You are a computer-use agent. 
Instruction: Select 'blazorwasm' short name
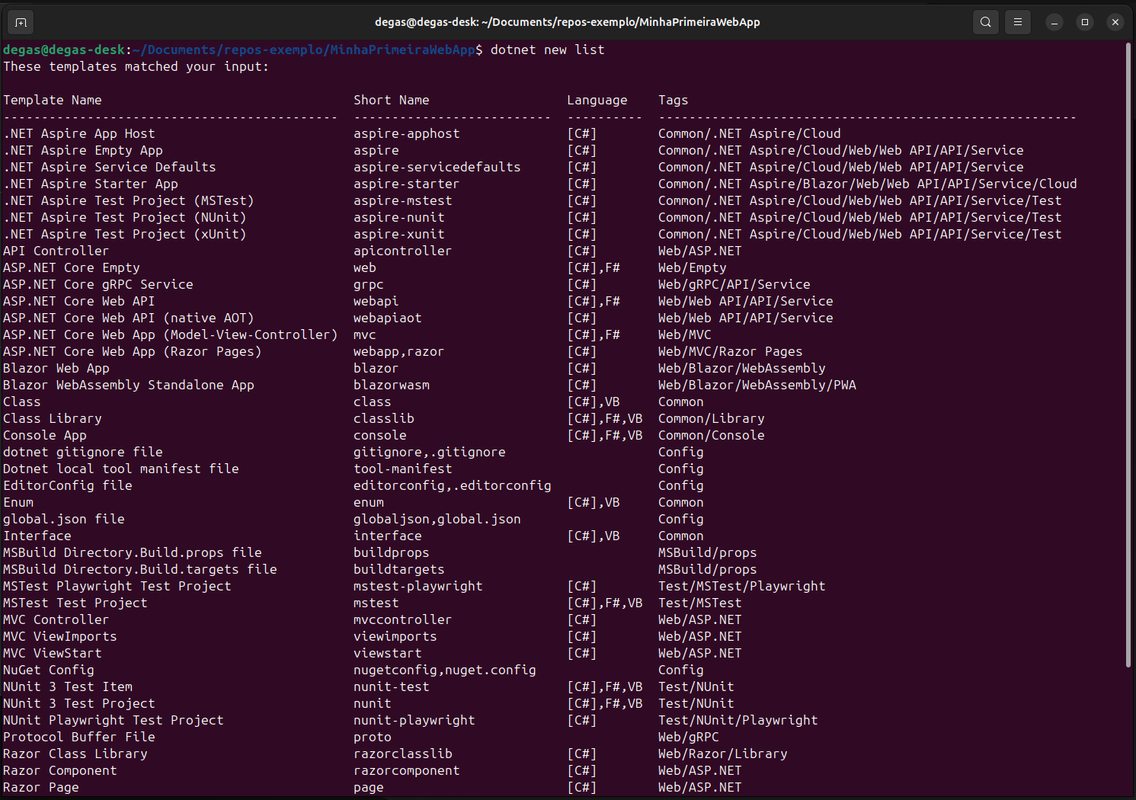click(391, 385)
